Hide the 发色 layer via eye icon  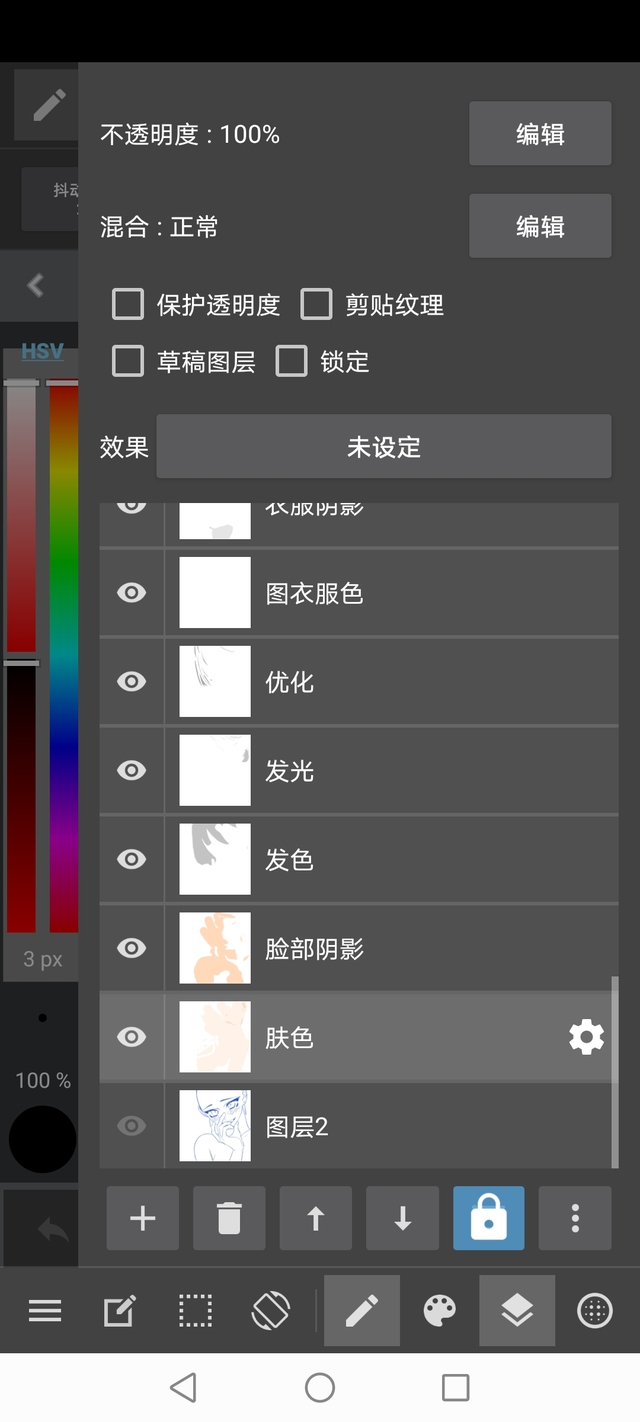coord(131,859)
